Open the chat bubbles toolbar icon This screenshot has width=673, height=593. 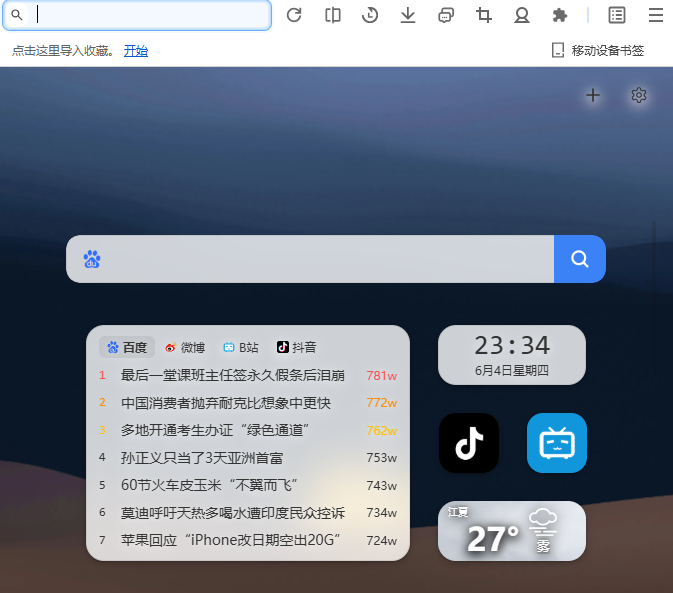pyautogui.click(x=446, y=15)
